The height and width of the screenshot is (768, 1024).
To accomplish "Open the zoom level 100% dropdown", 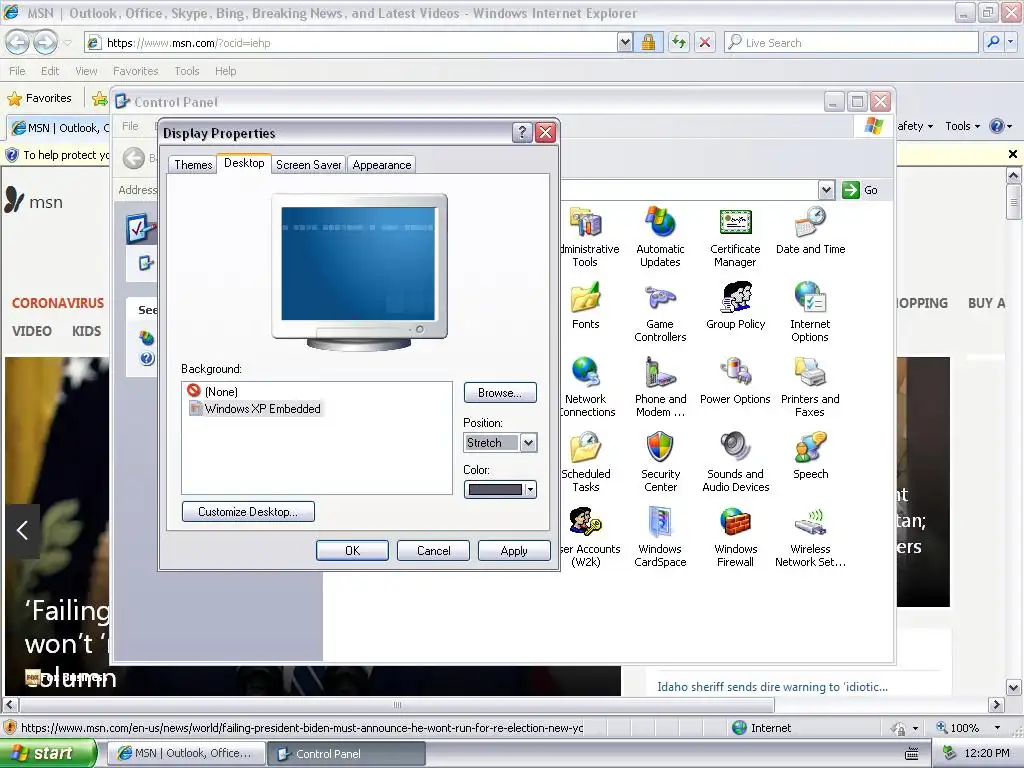I will point(997,728).
